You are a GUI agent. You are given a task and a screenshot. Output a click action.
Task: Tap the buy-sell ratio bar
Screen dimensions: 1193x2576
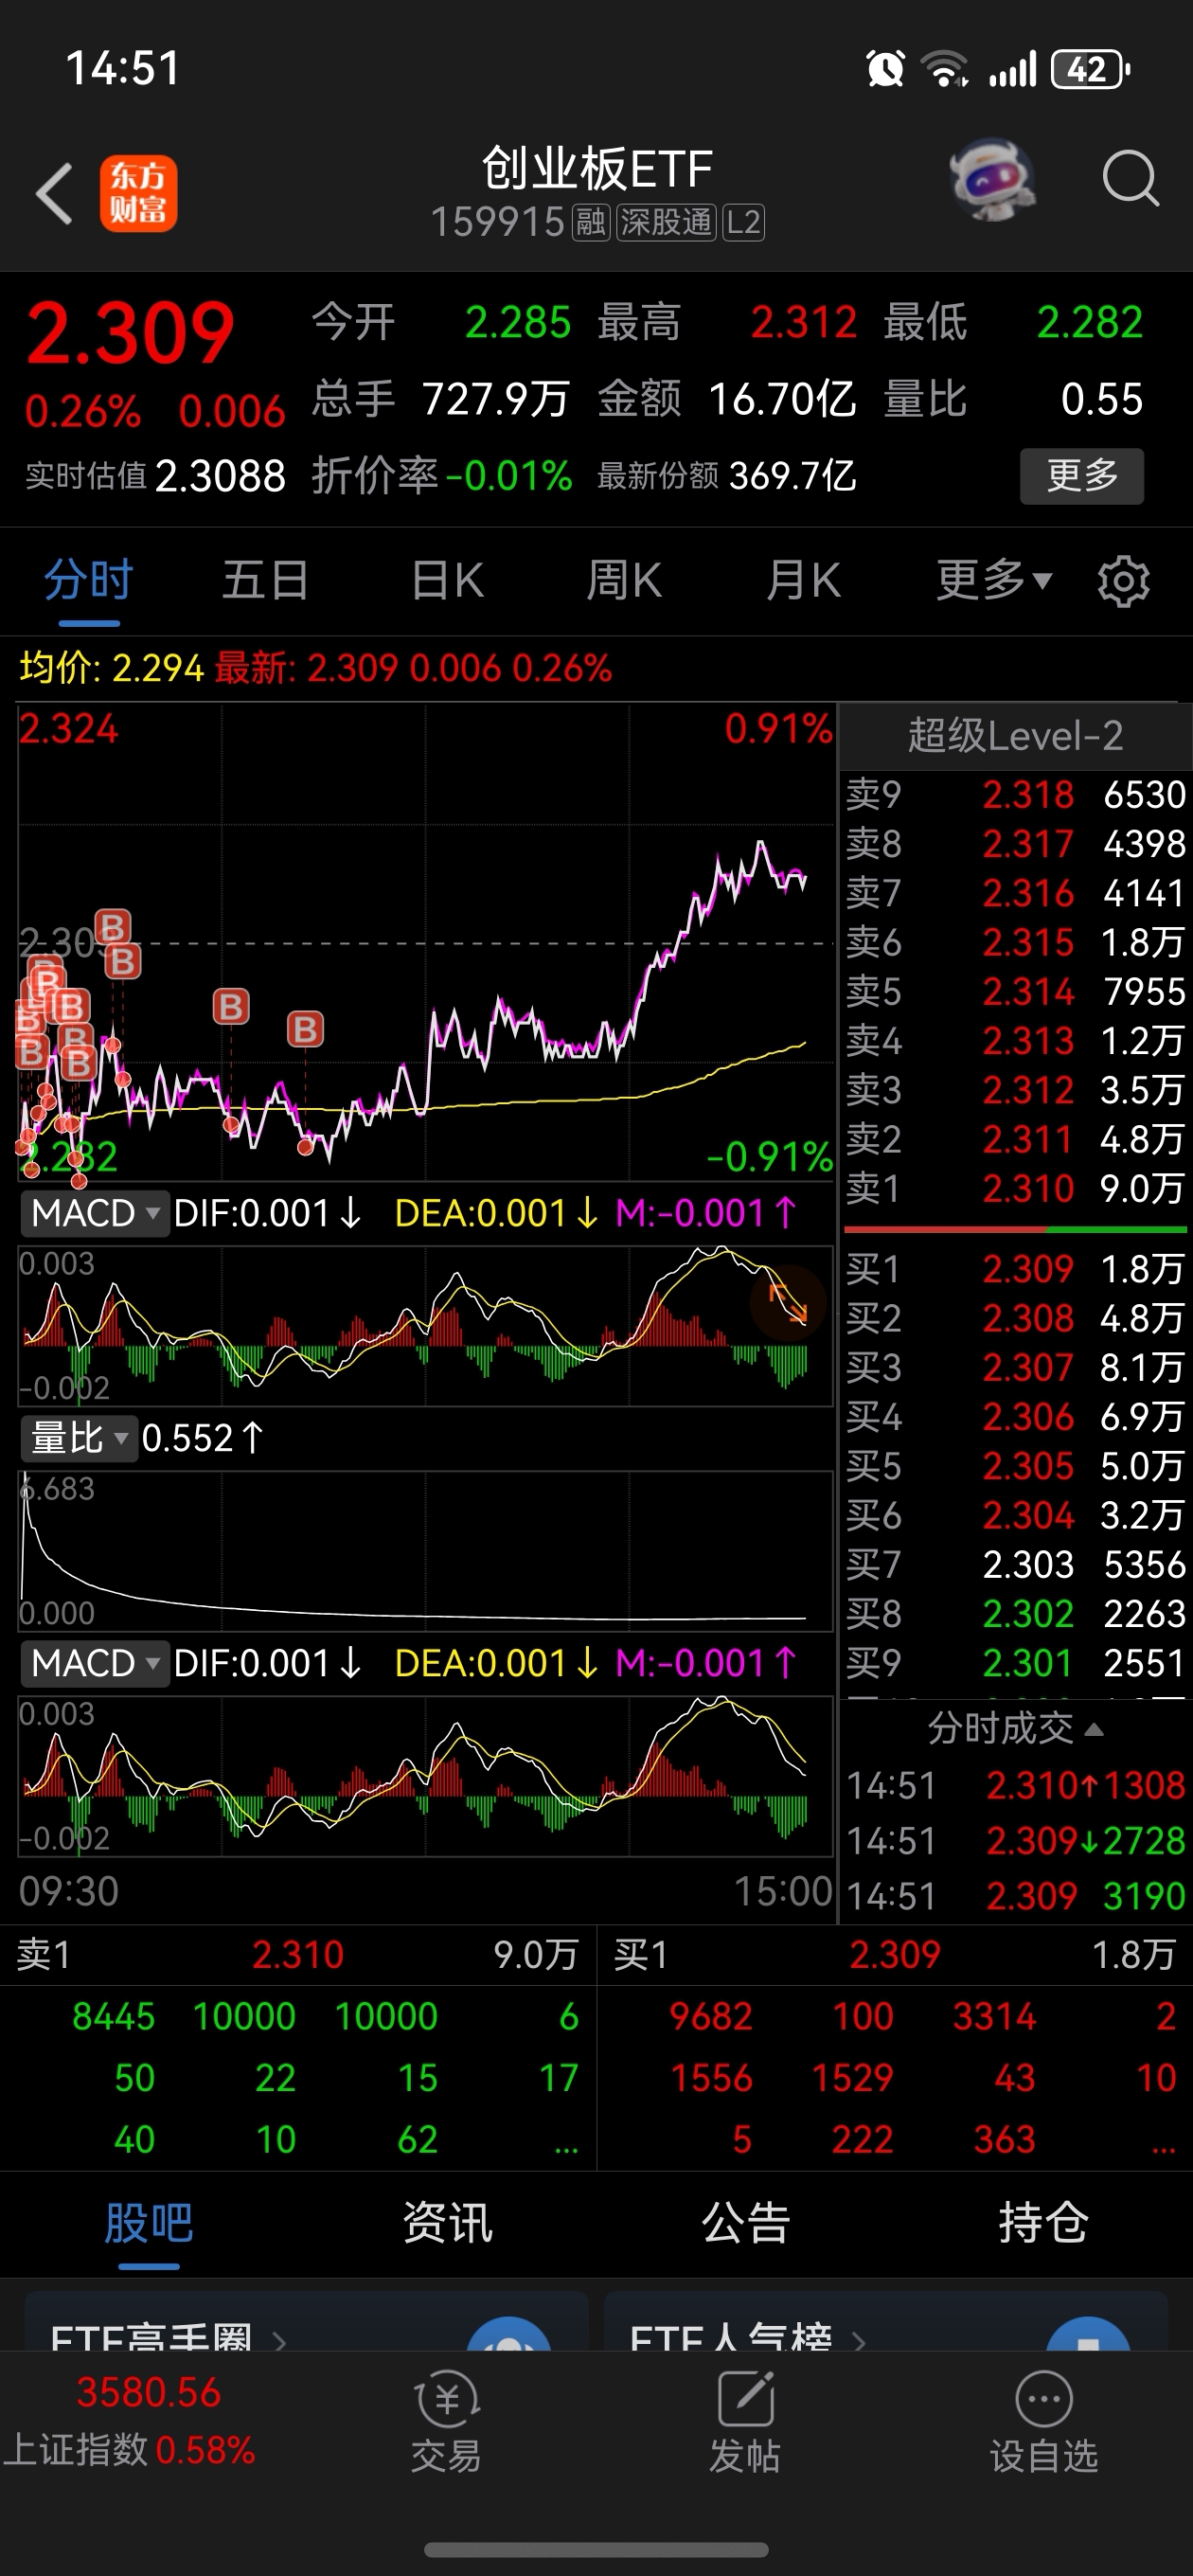pos(1015,1228)
